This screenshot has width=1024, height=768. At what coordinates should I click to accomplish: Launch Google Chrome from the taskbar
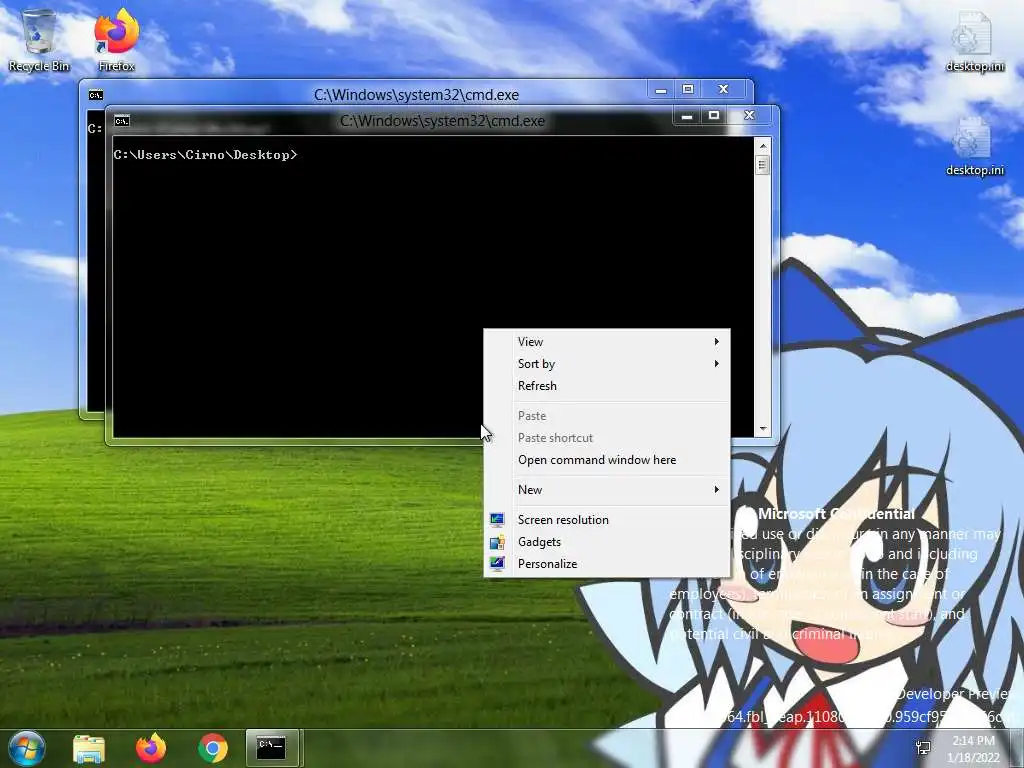pos(213,748)
